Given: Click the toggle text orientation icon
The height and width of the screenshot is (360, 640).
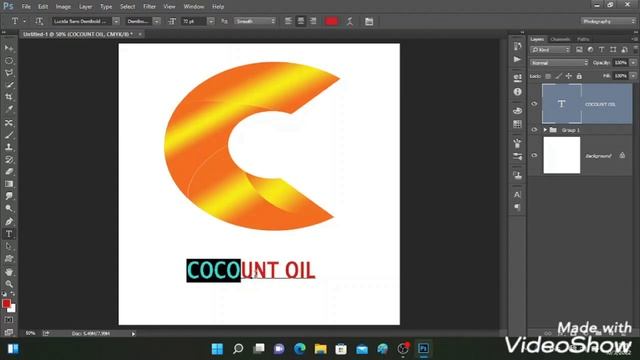Looking at the screenshot, I should tap(39, 21).
